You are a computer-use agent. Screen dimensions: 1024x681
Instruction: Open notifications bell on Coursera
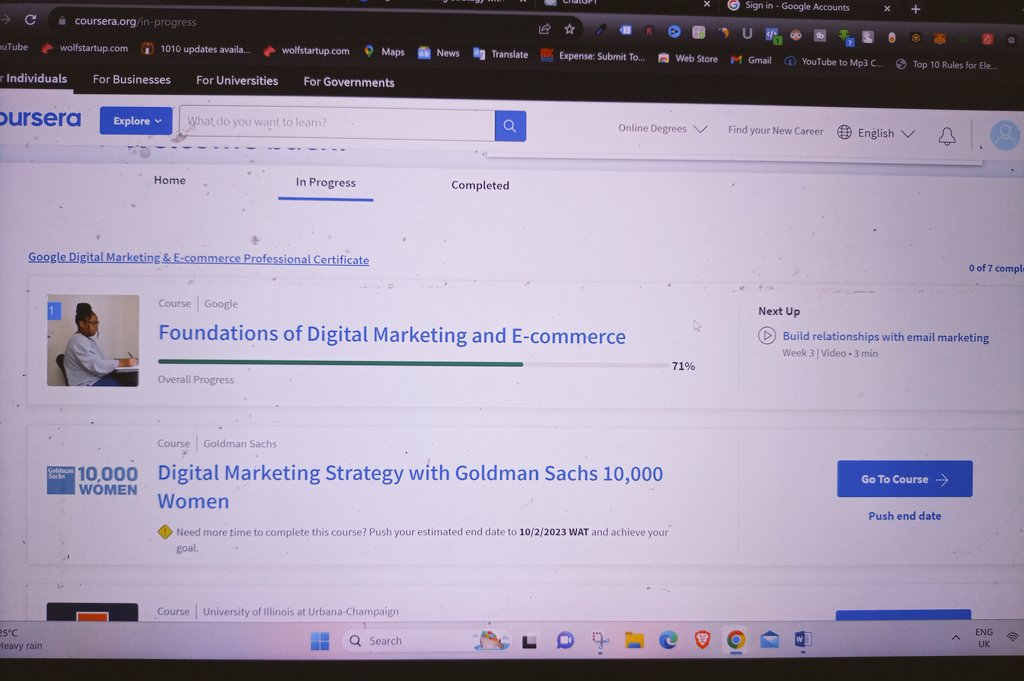[946, 134]
